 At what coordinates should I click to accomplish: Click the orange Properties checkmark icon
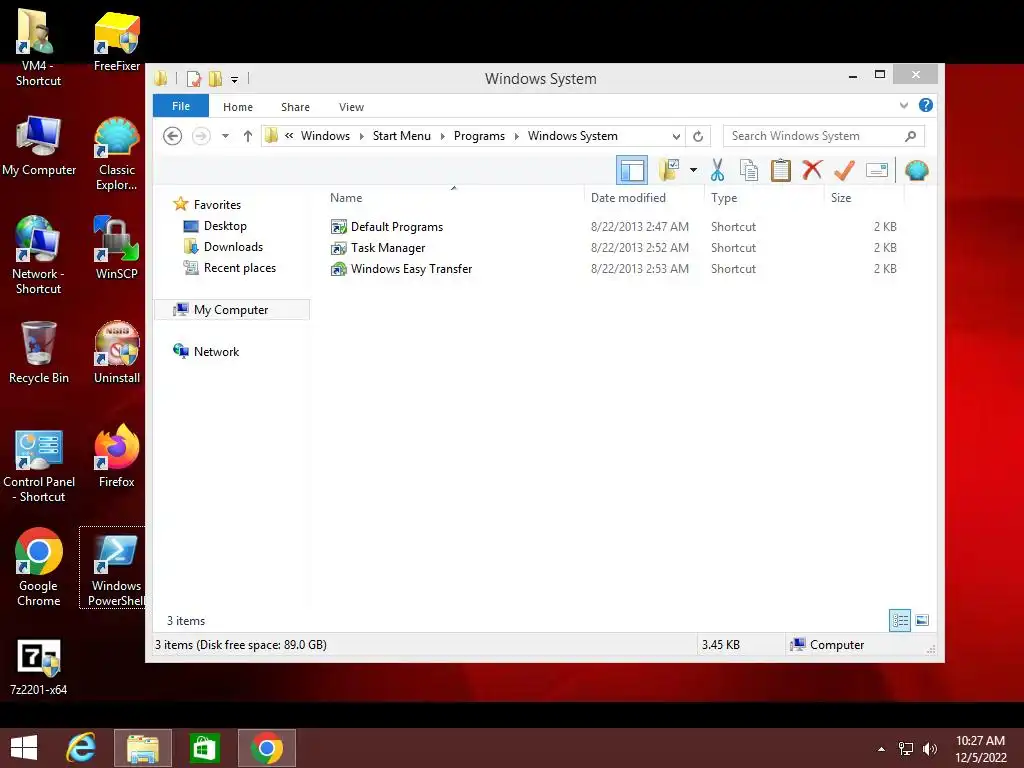click(x=844, y=170)
